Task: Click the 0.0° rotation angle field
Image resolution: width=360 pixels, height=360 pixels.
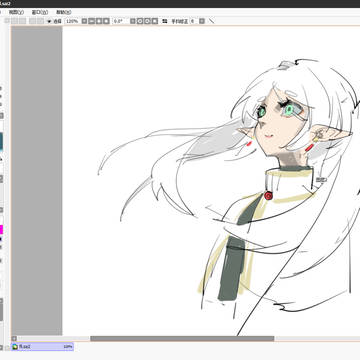Action: [119, 21]
